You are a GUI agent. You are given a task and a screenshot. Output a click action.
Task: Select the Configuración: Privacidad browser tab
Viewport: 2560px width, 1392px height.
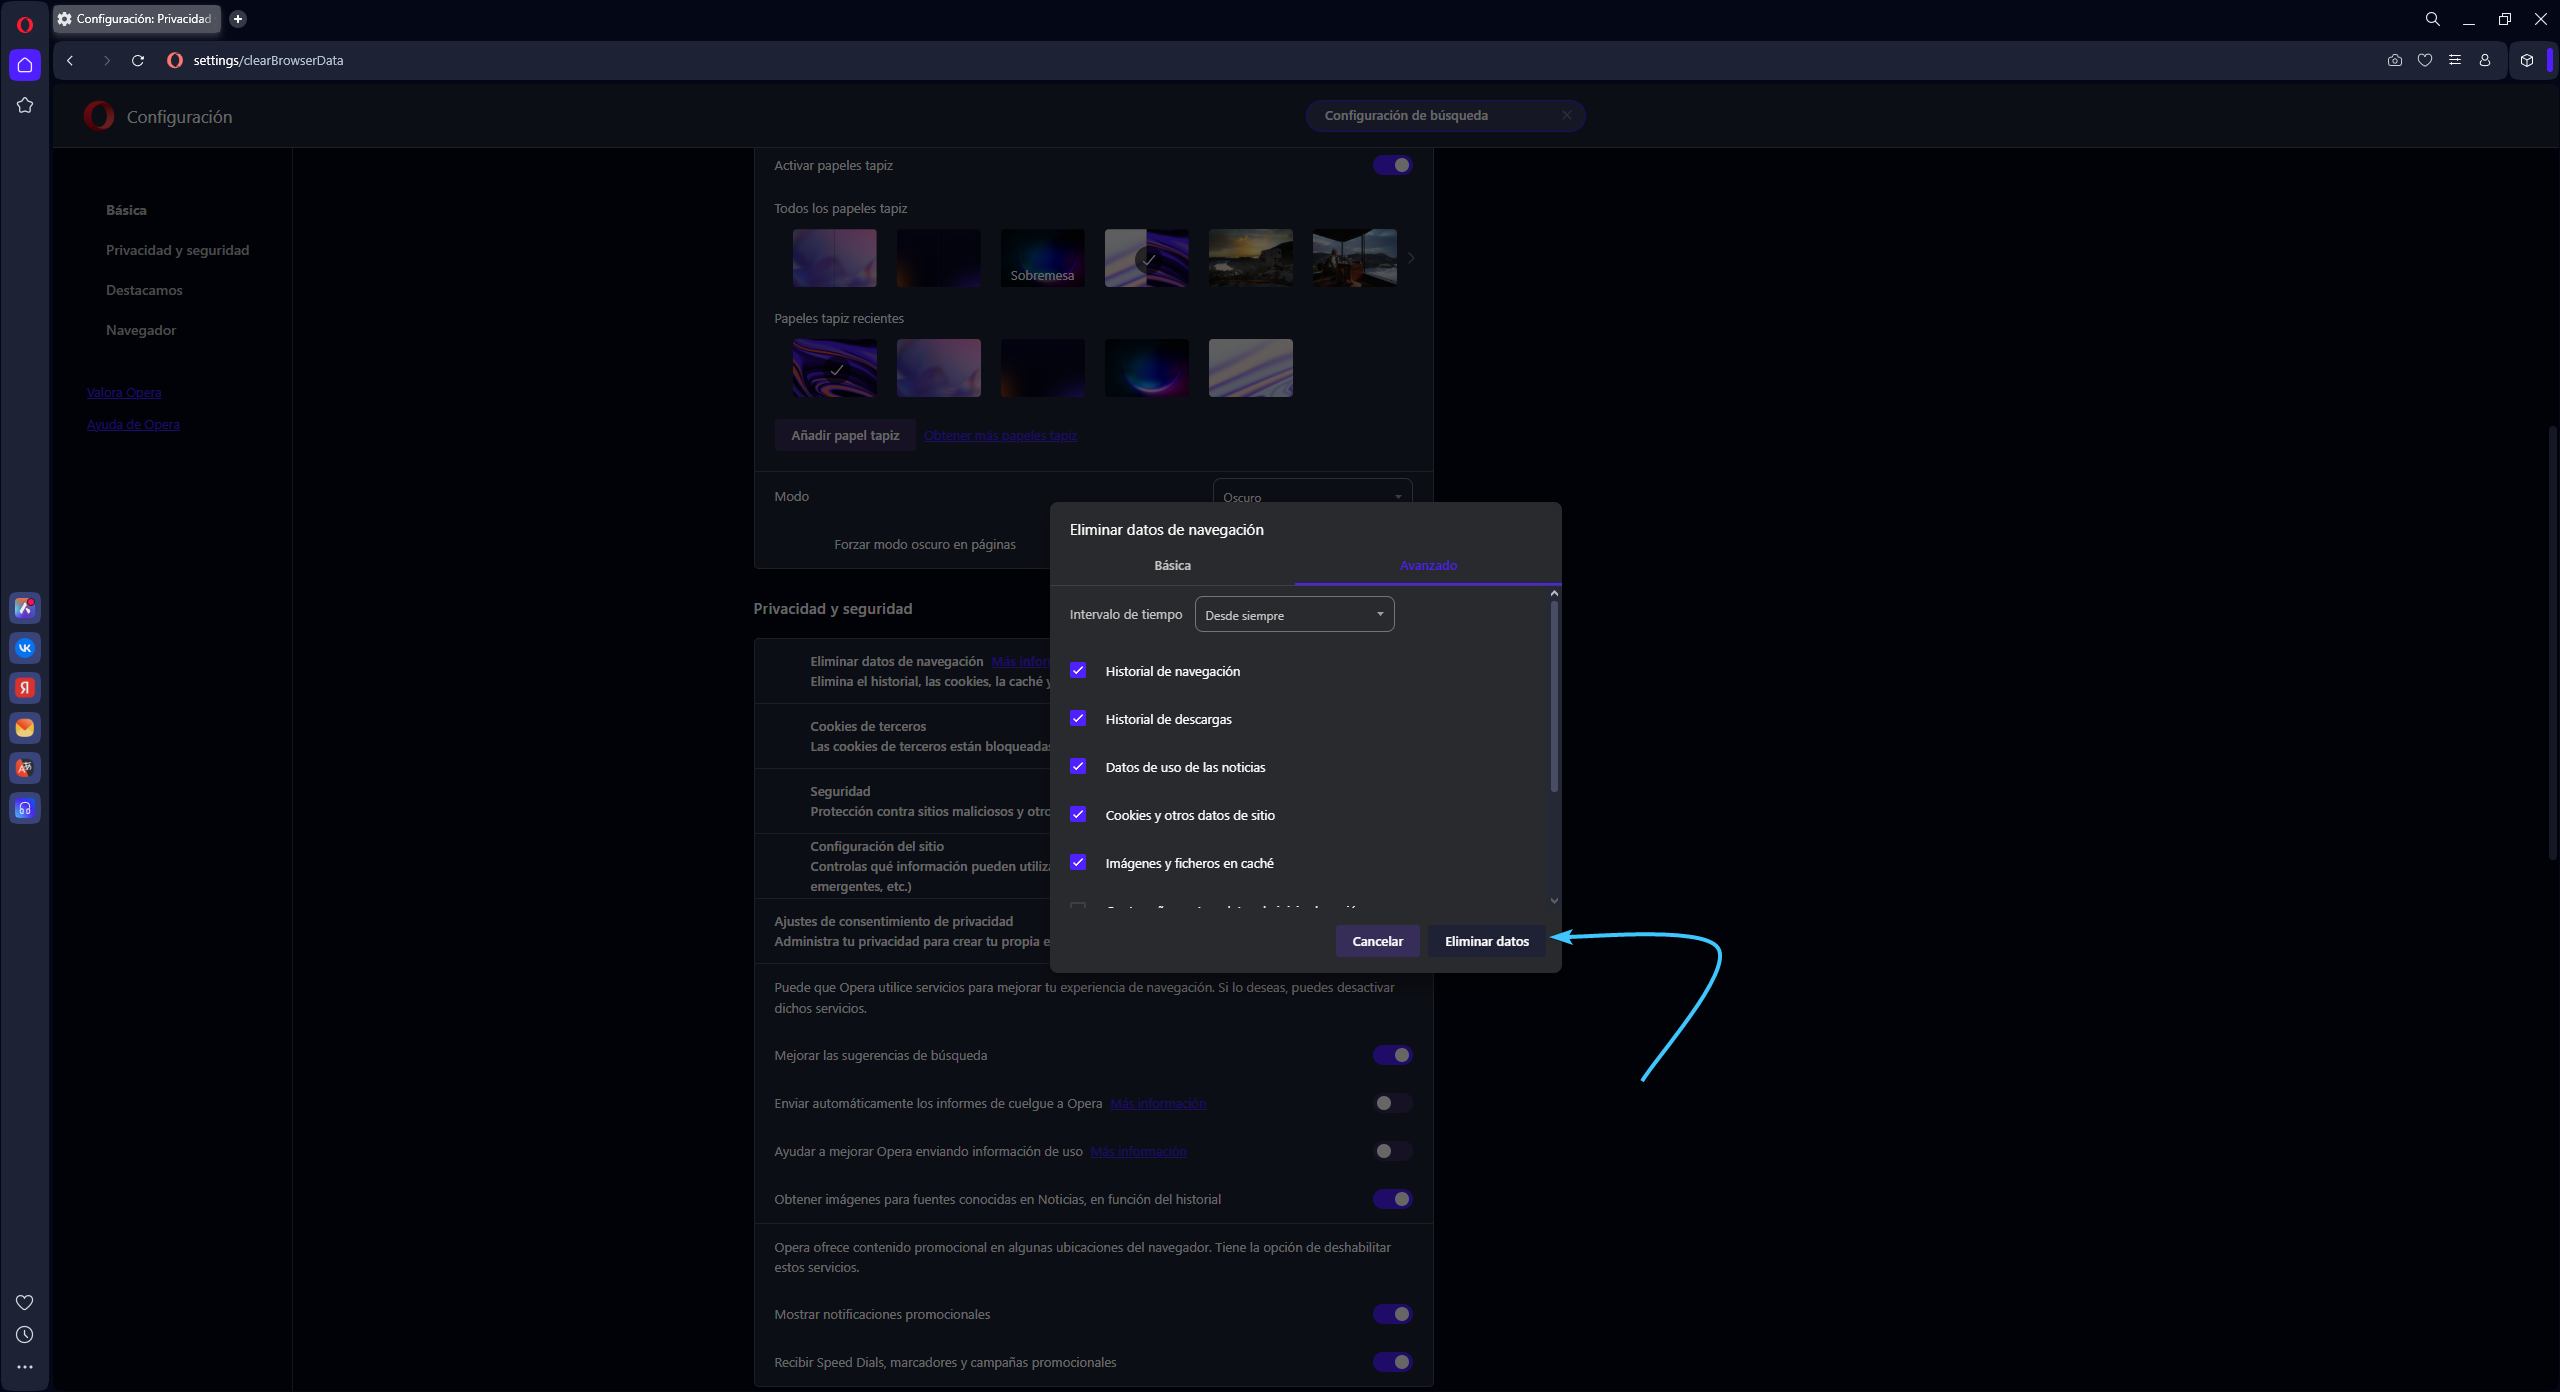coord(137,19)
